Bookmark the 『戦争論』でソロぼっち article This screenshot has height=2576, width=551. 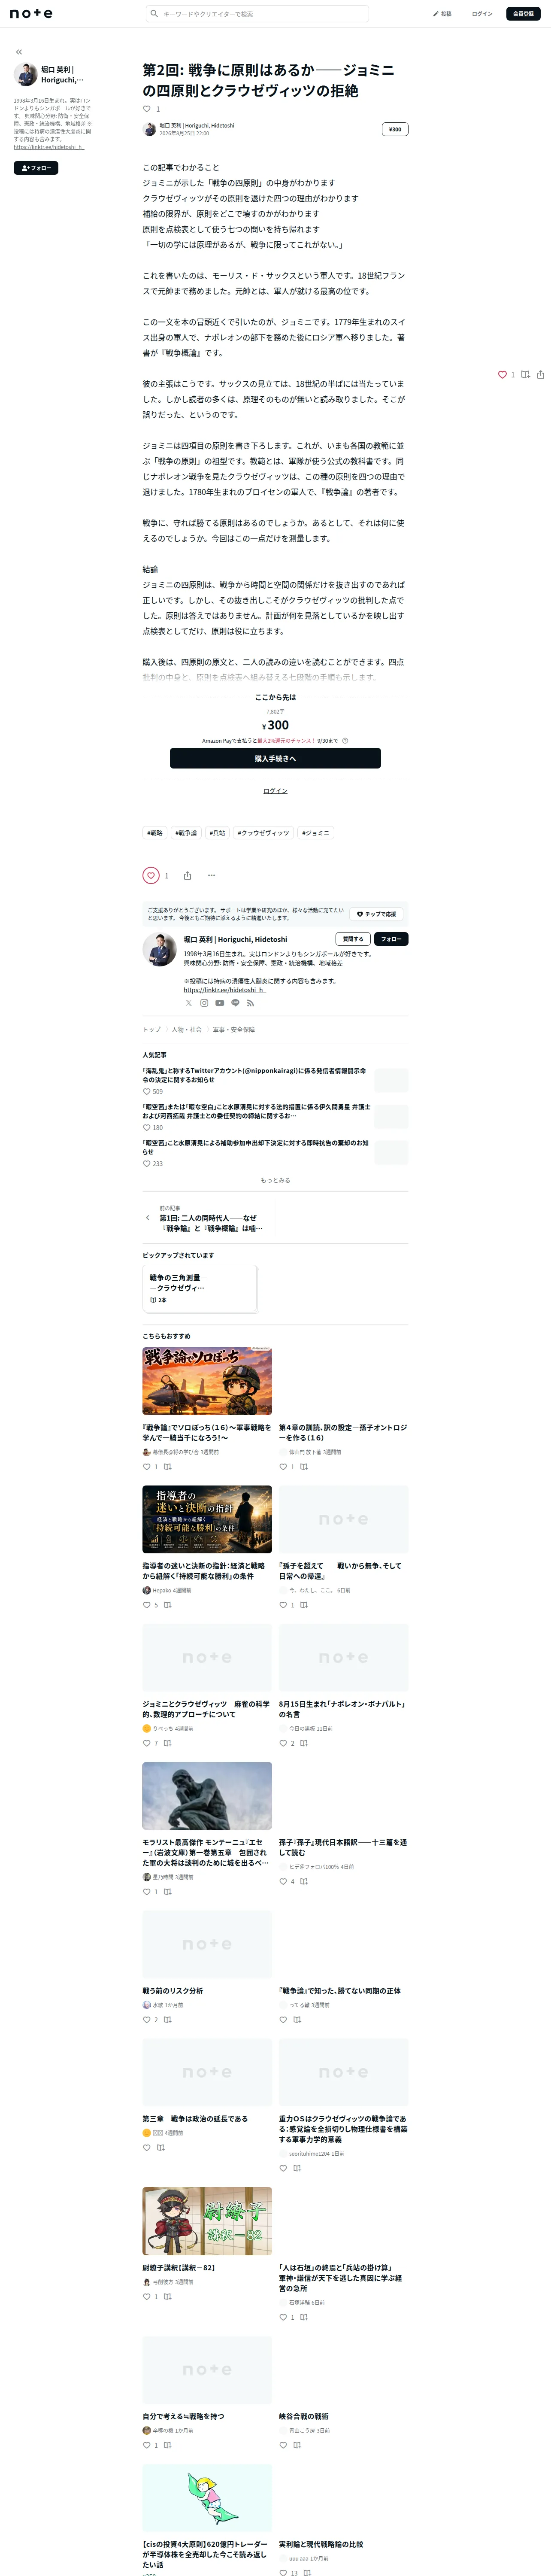click(x=167, y=1467)
